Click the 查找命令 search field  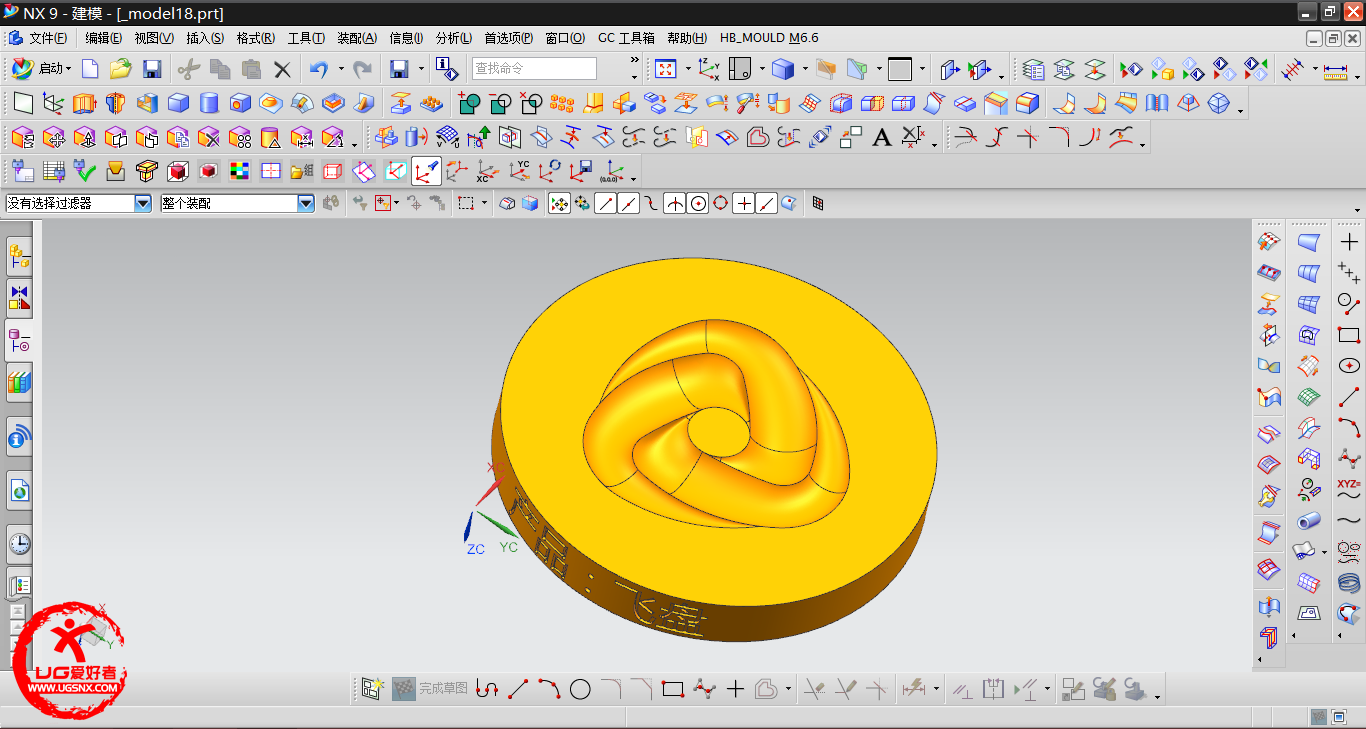534,69
